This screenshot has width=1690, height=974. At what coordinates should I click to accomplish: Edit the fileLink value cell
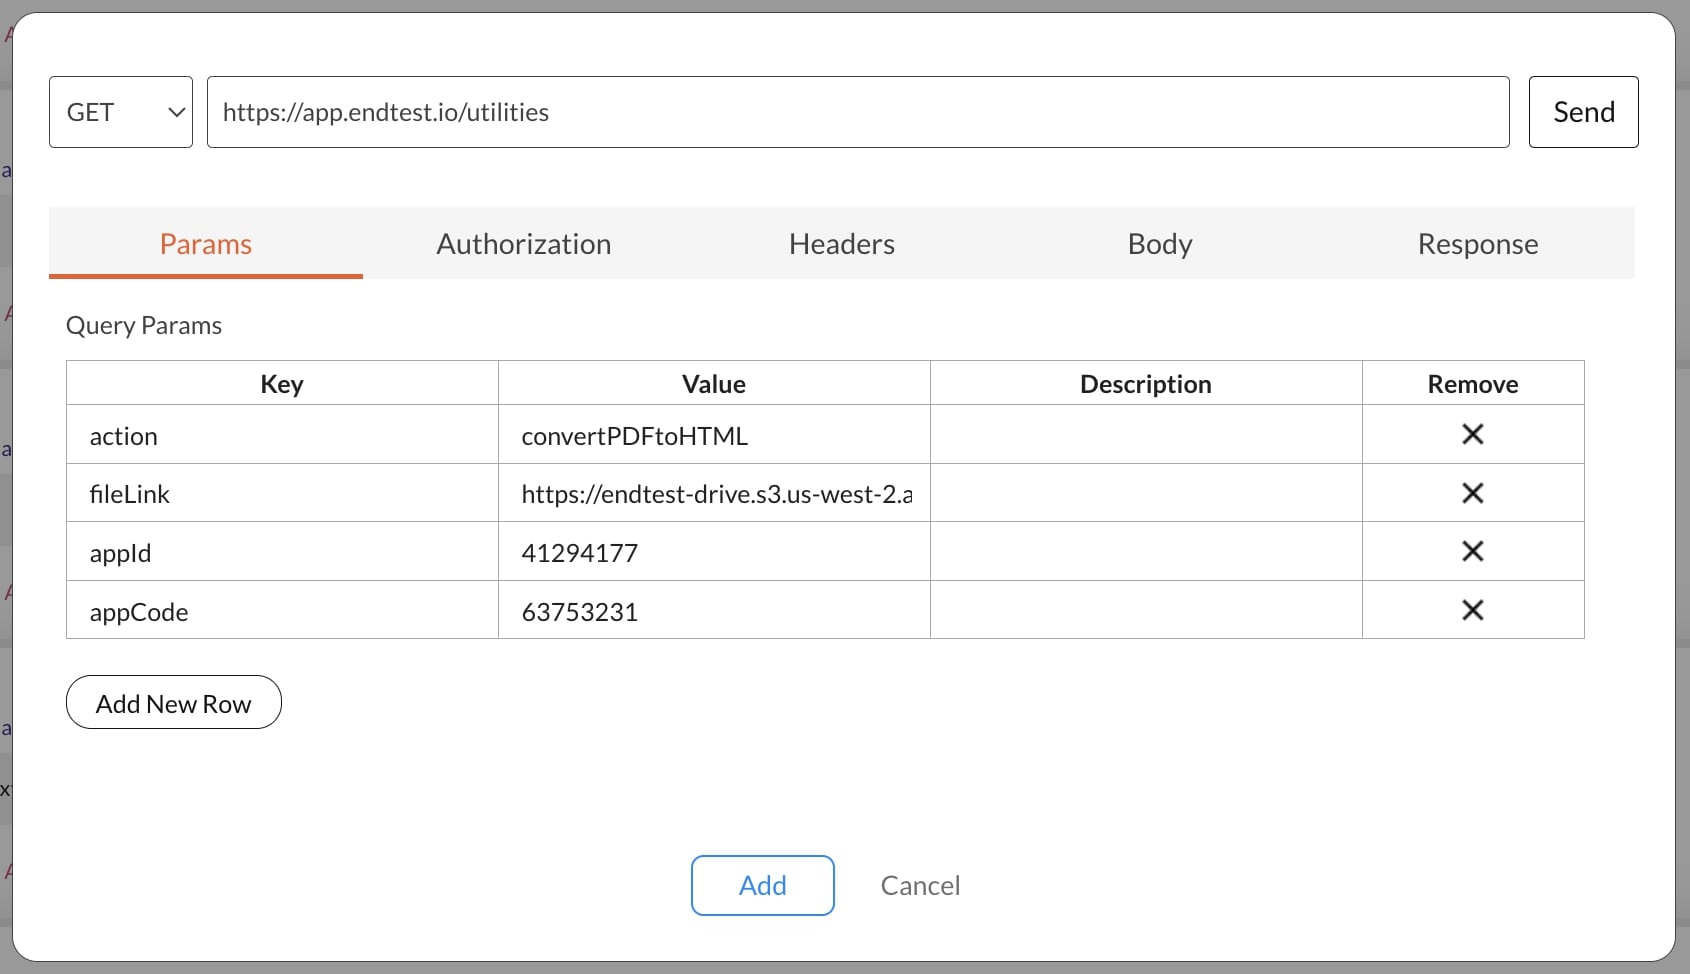(x=713, y=493)
